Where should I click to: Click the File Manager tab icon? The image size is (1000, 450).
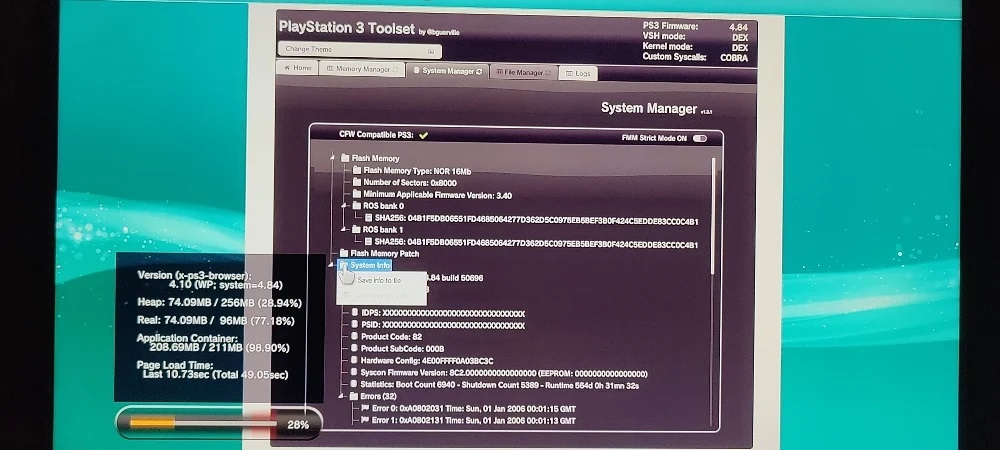coord(499,73)
